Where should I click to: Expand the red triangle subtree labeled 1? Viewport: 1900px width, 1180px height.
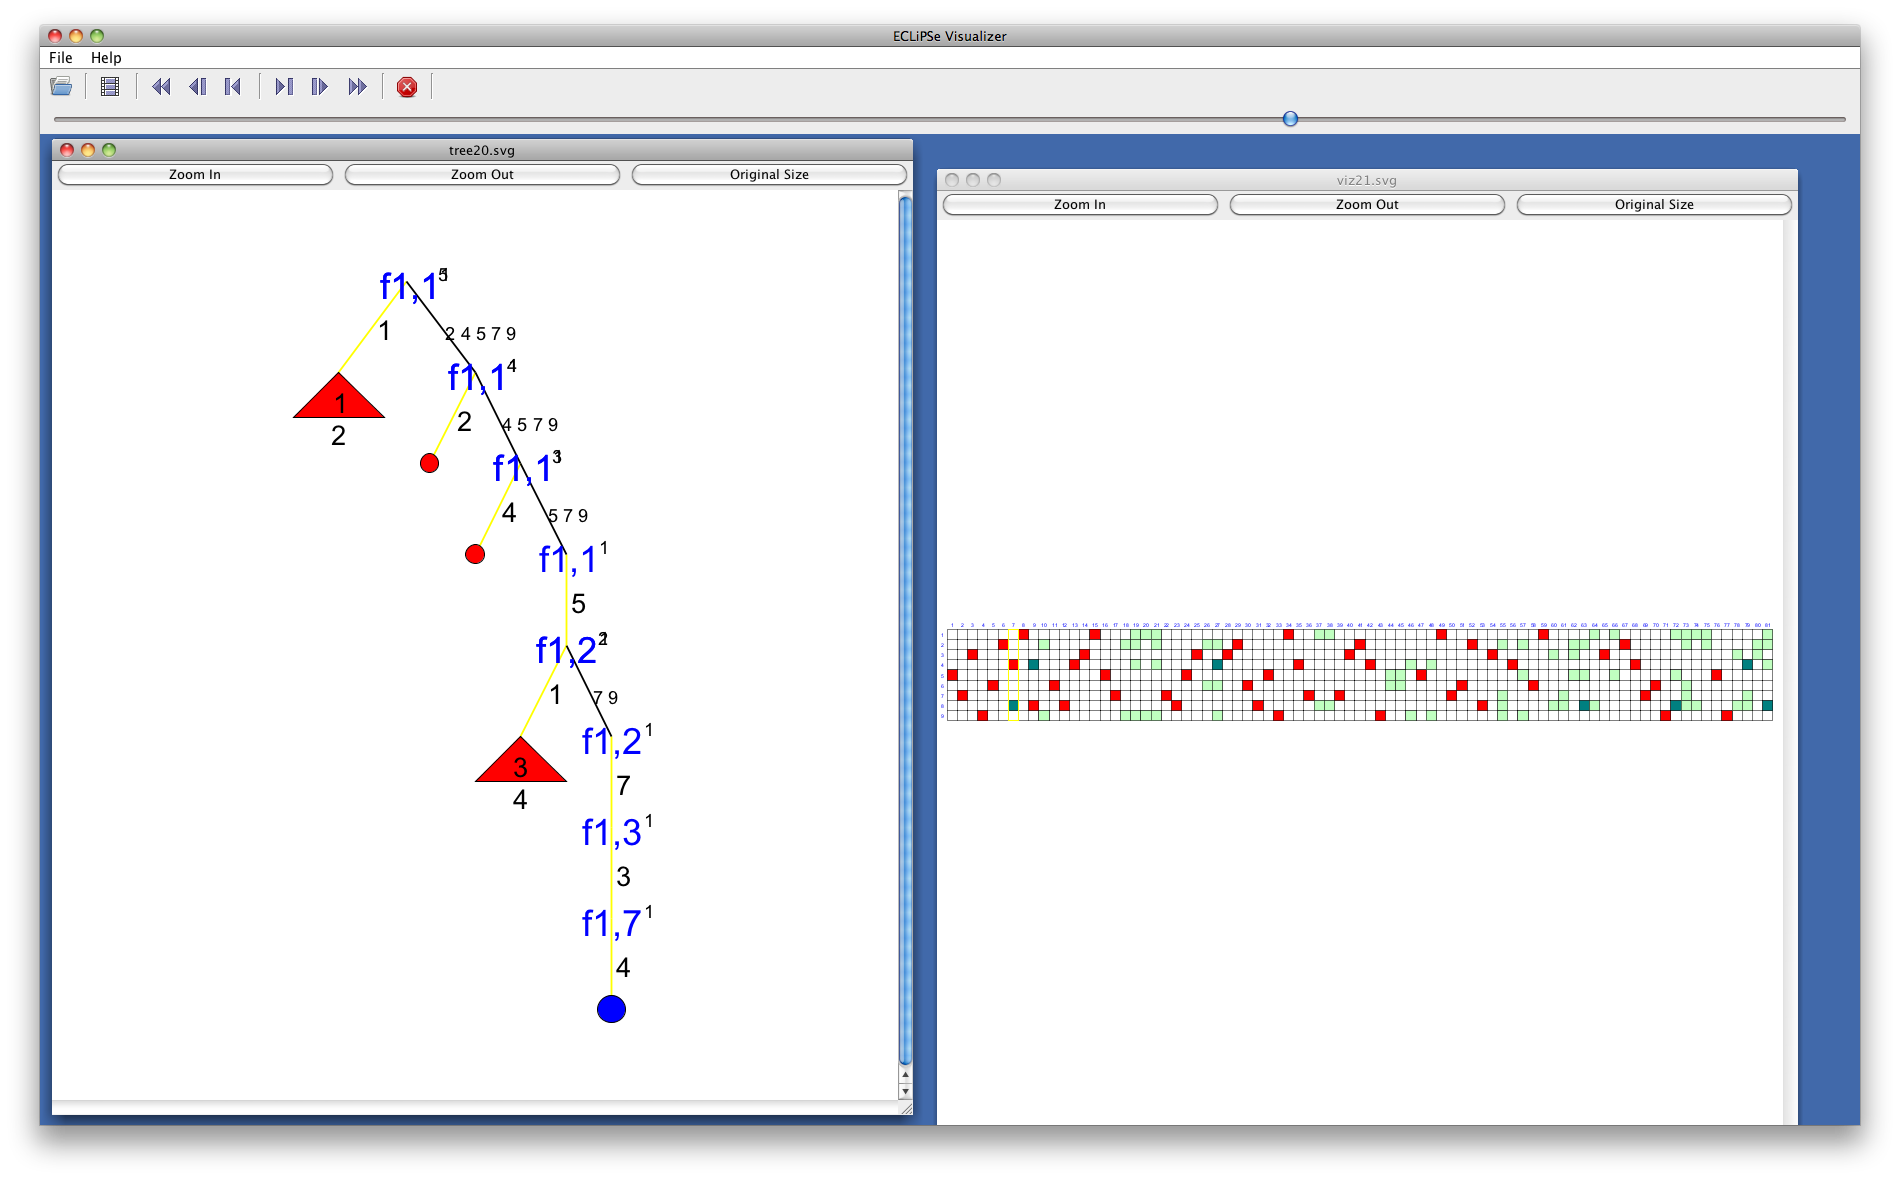click(x=339, y=399)
